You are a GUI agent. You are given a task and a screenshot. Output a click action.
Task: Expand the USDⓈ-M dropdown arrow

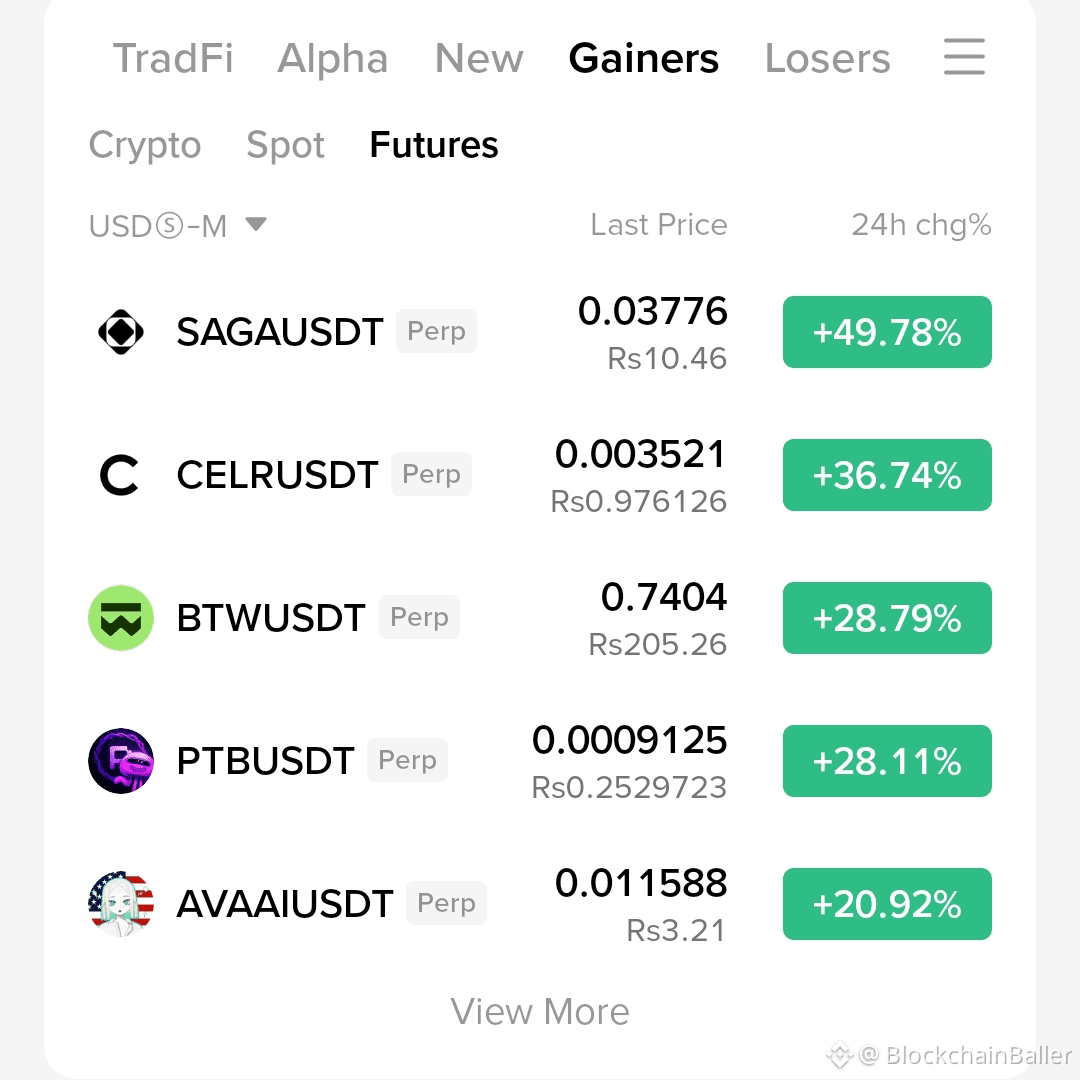pos(256,225)
